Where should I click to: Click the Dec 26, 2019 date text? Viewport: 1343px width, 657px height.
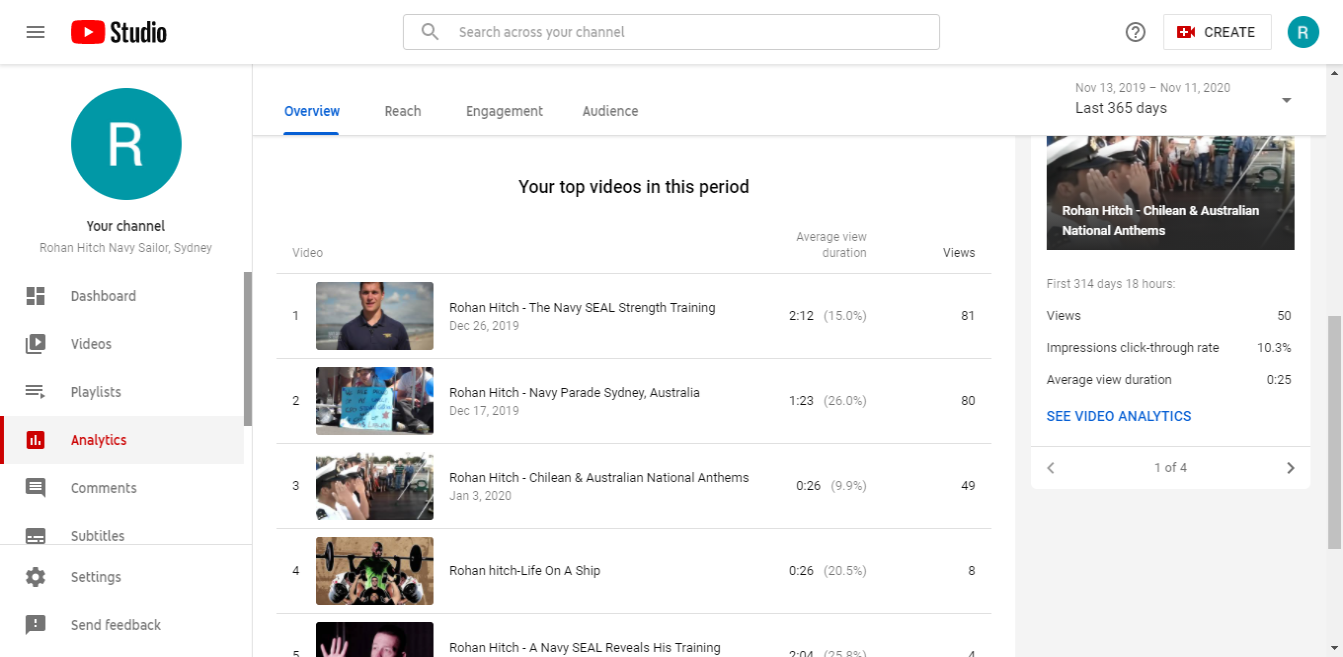(484, 326)
